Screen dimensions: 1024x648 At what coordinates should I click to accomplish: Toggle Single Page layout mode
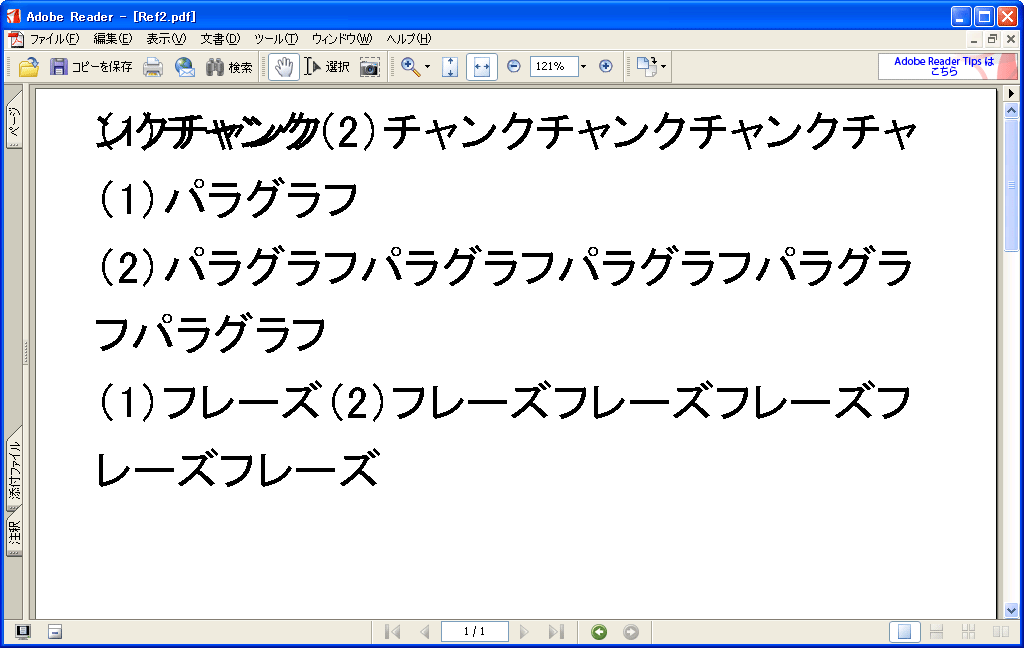click(903, 631)
